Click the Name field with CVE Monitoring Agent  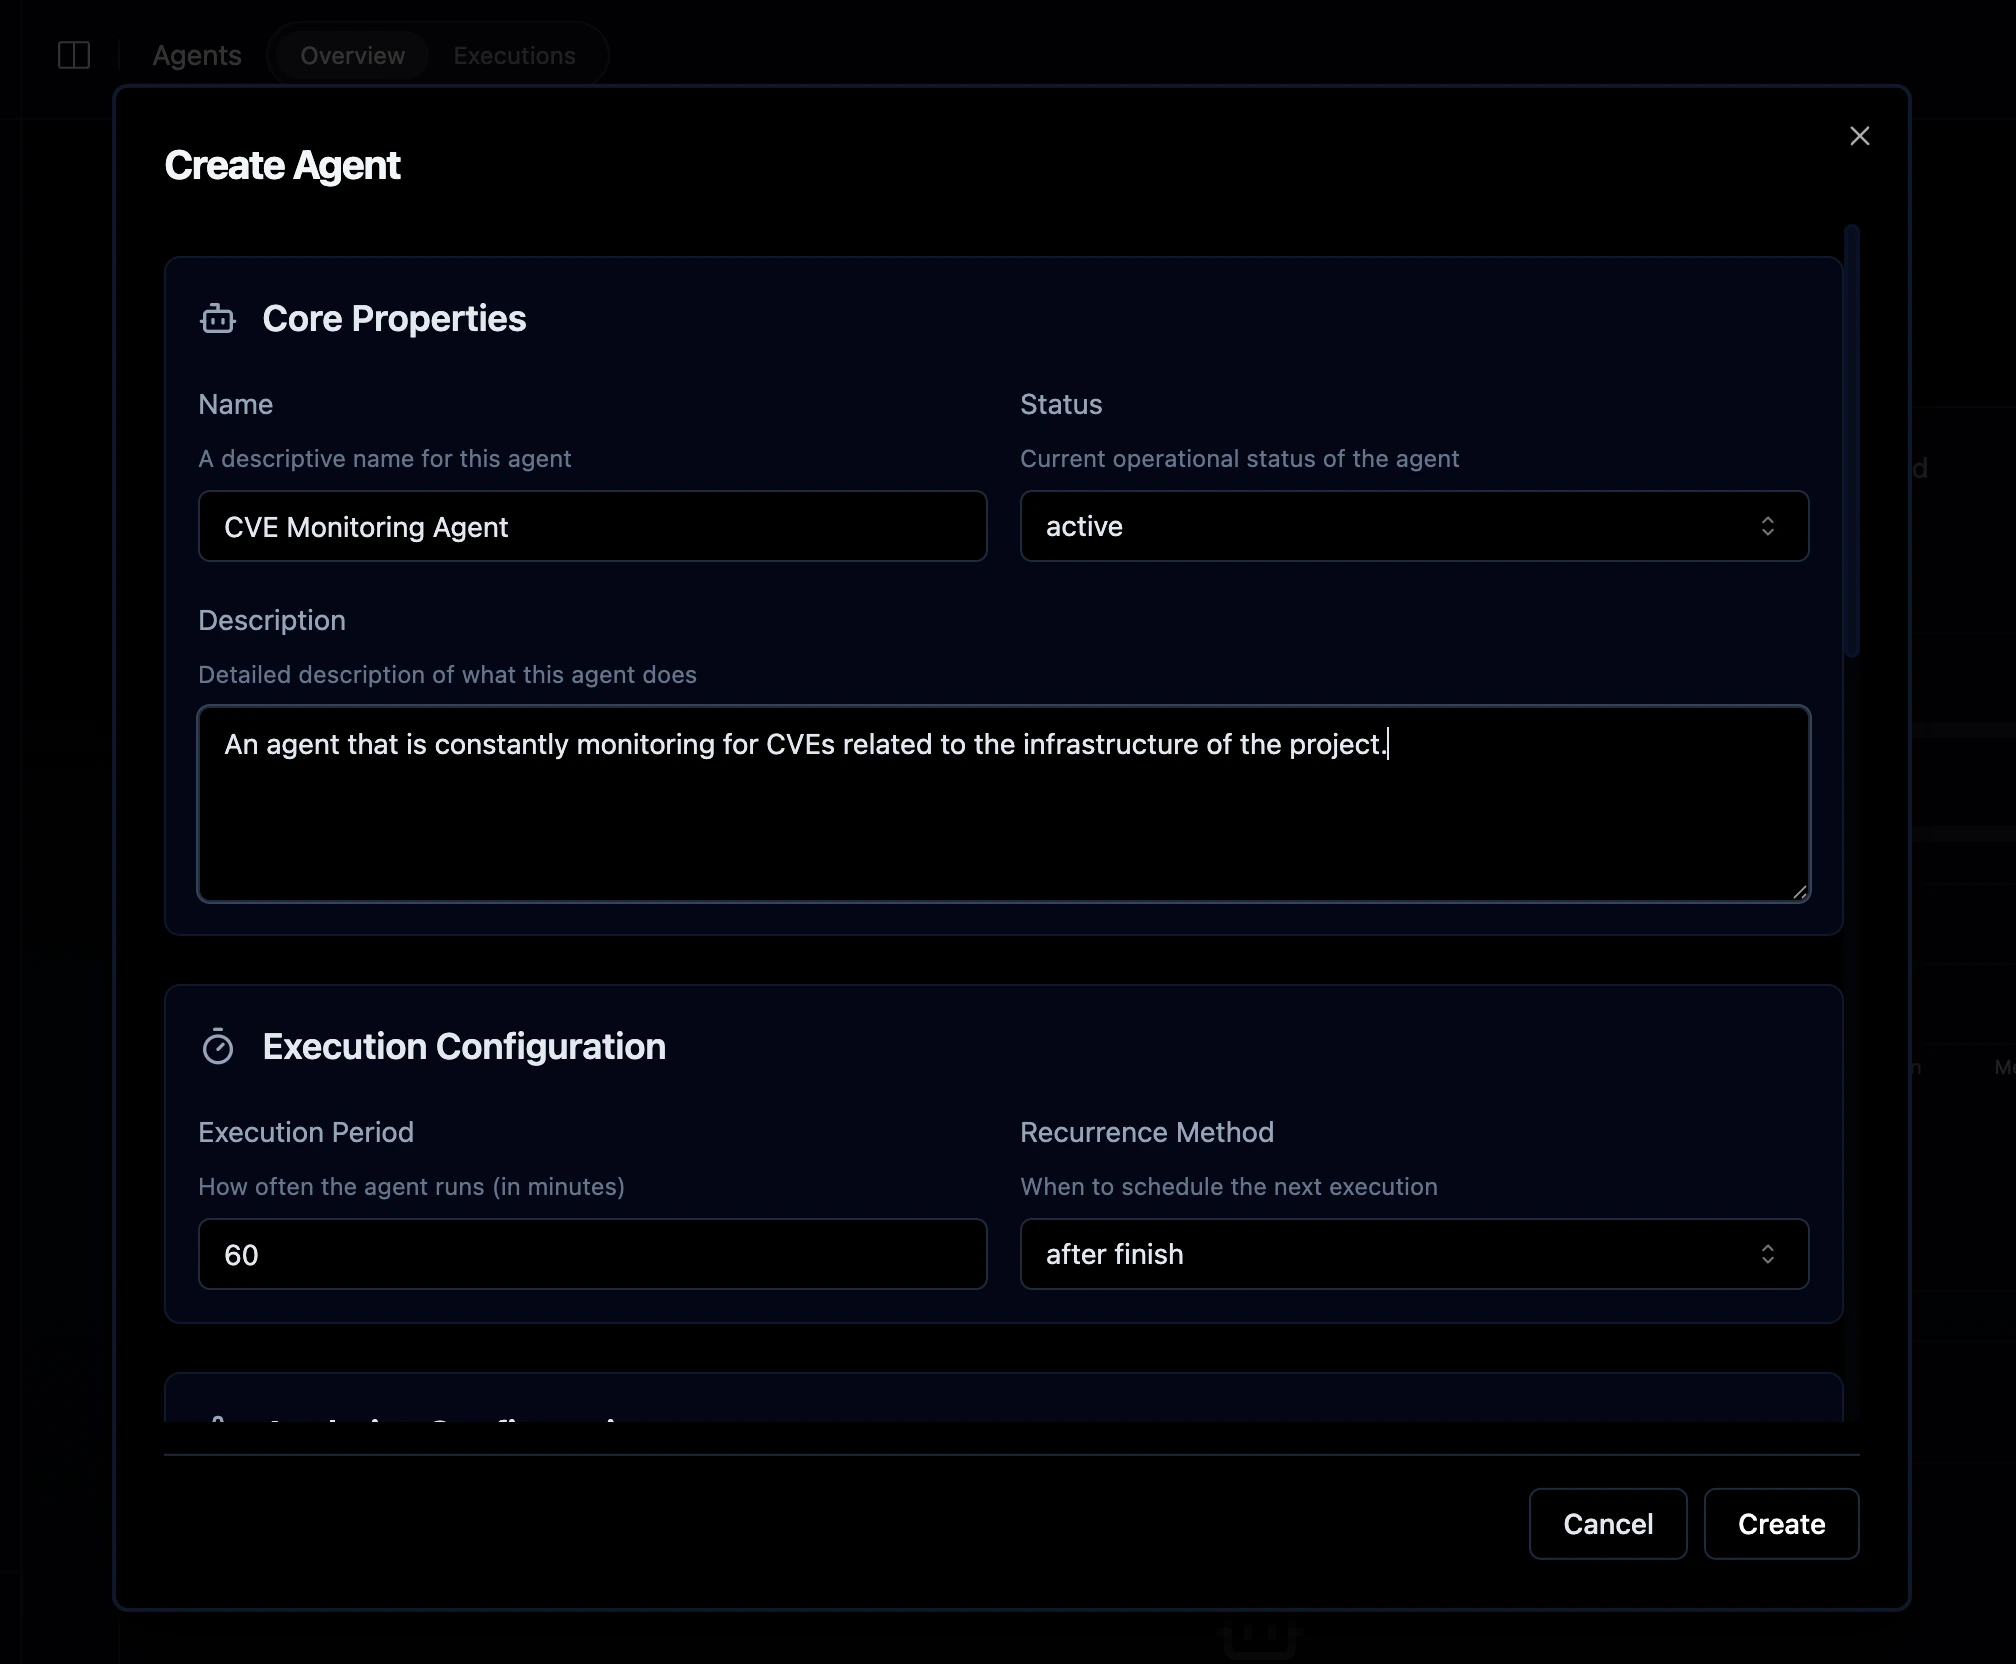(x=592, y=526)
